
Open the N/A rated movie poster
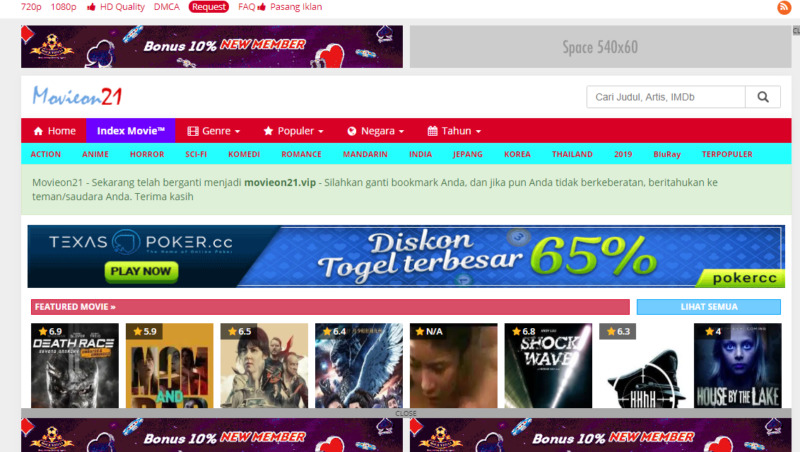click(454, 365)
